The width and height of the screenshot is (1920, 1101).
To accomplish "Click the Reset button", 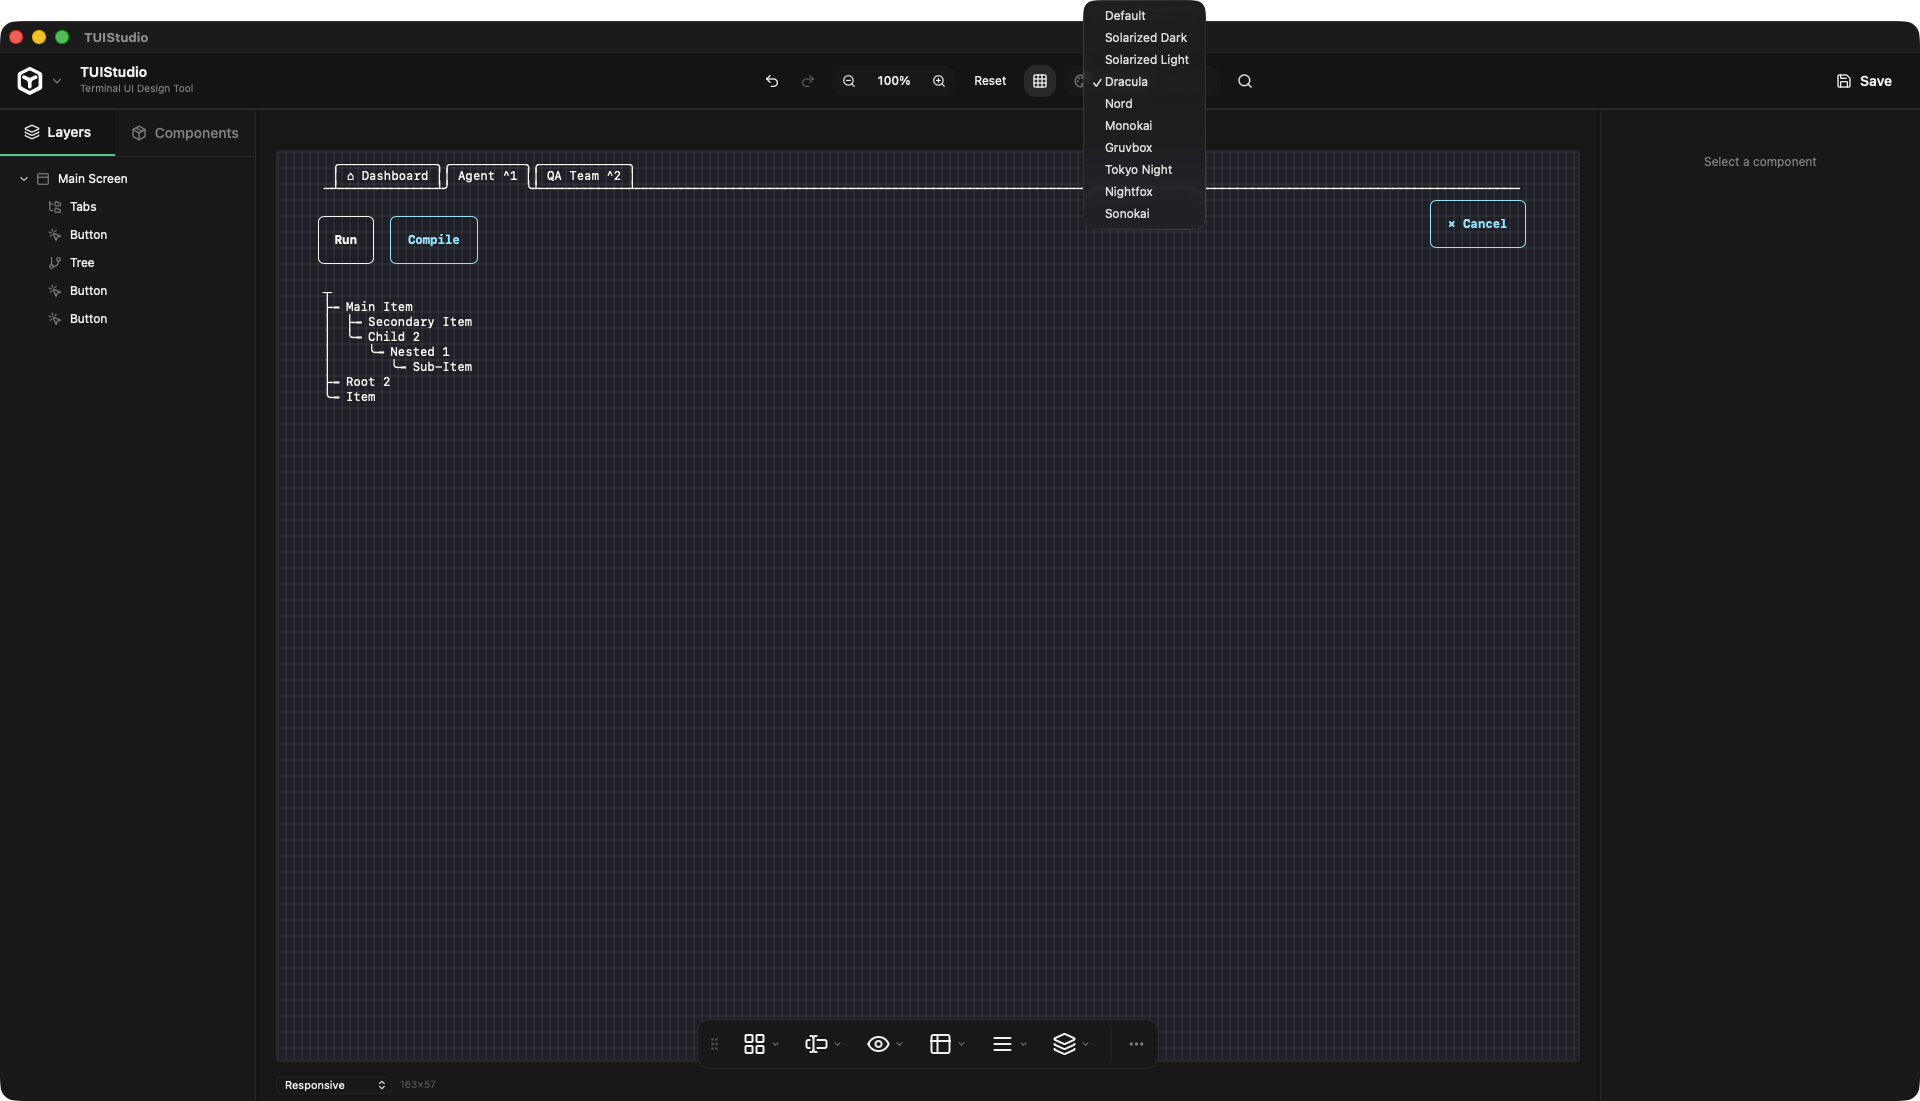I will tap(989, 81).
